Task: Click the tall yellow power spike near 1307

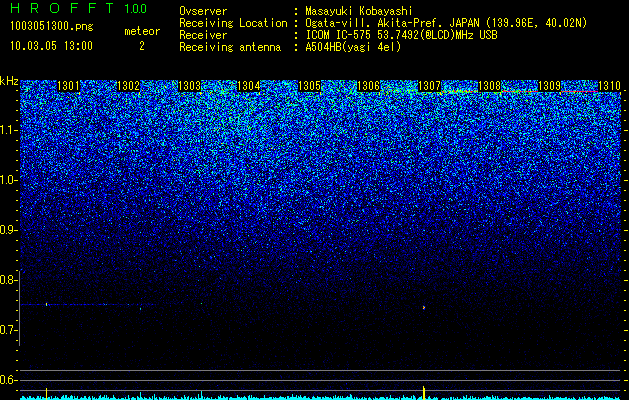Action: pyautogui.click(x=424, y=393)
